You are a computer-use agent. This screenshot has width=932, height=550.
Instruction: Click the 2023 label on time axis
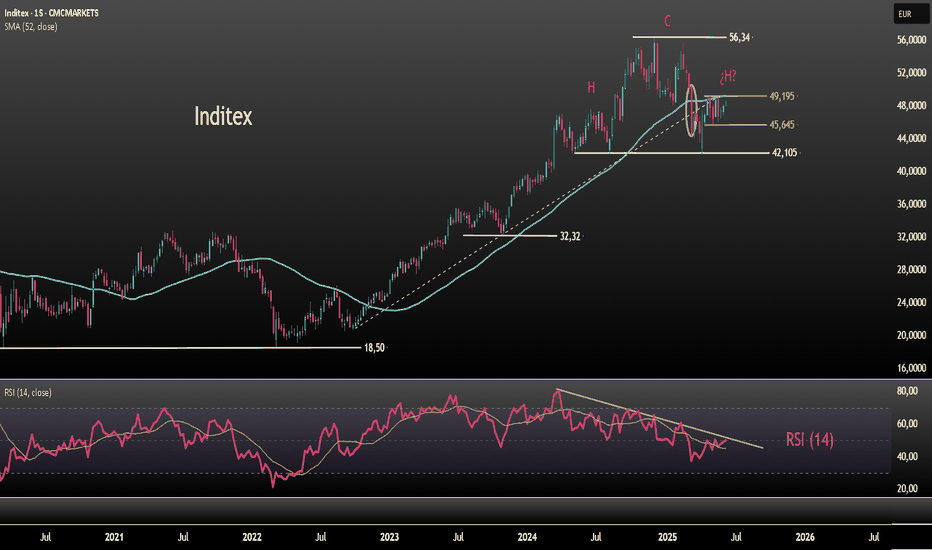pos(389,537)
